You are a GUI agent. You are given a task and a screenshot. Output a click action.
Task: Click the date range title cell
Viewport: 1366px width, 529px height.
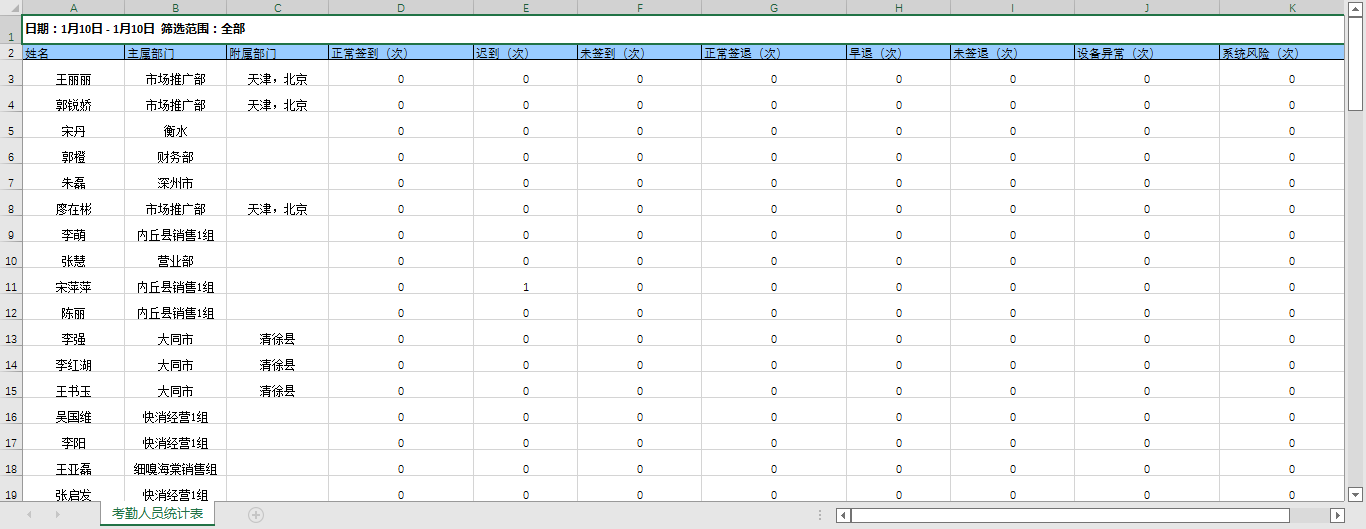683,29
